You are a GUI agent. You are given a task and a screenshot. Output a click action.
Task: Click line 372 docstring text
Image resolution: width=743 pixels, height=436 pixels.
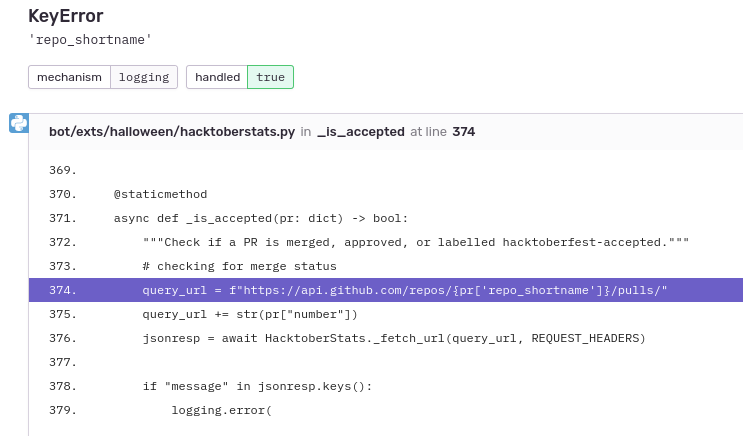coord(416,242)
